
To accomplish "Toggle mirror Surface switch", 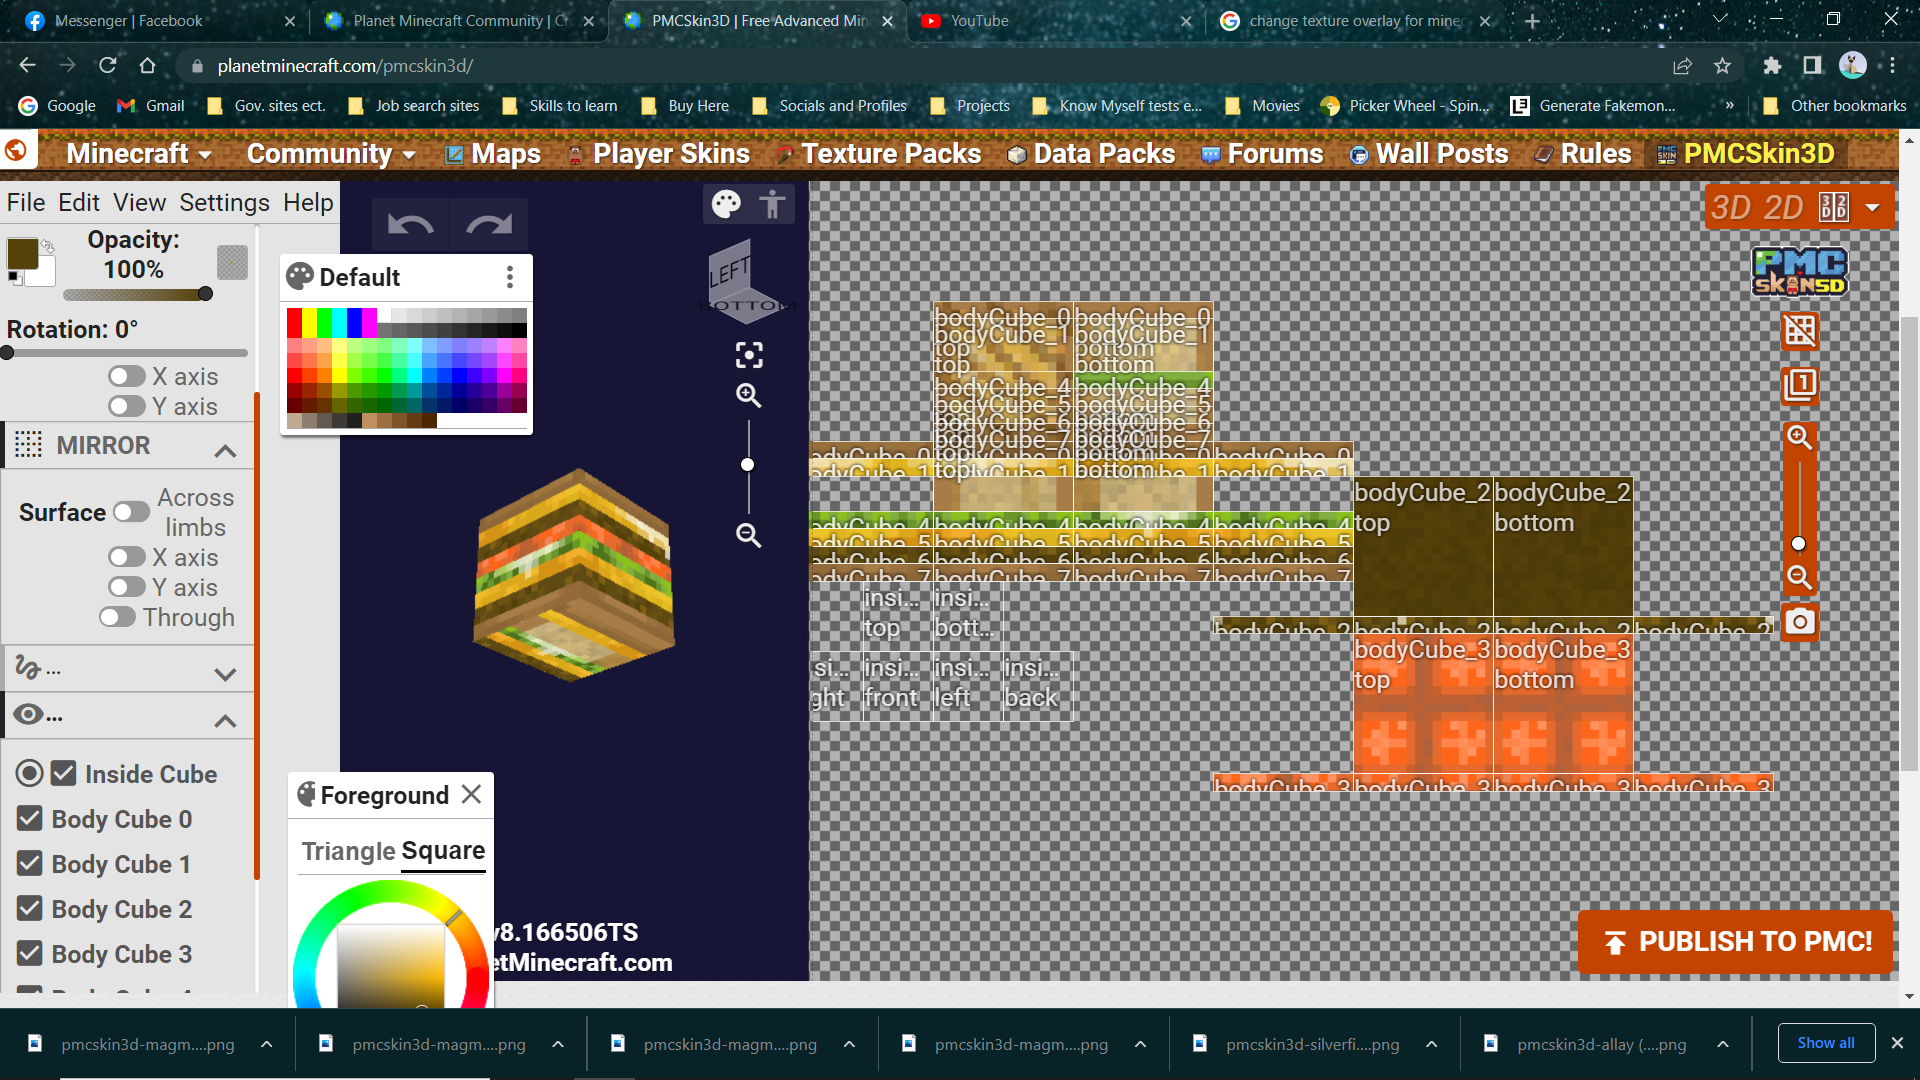I will point(131,512).
